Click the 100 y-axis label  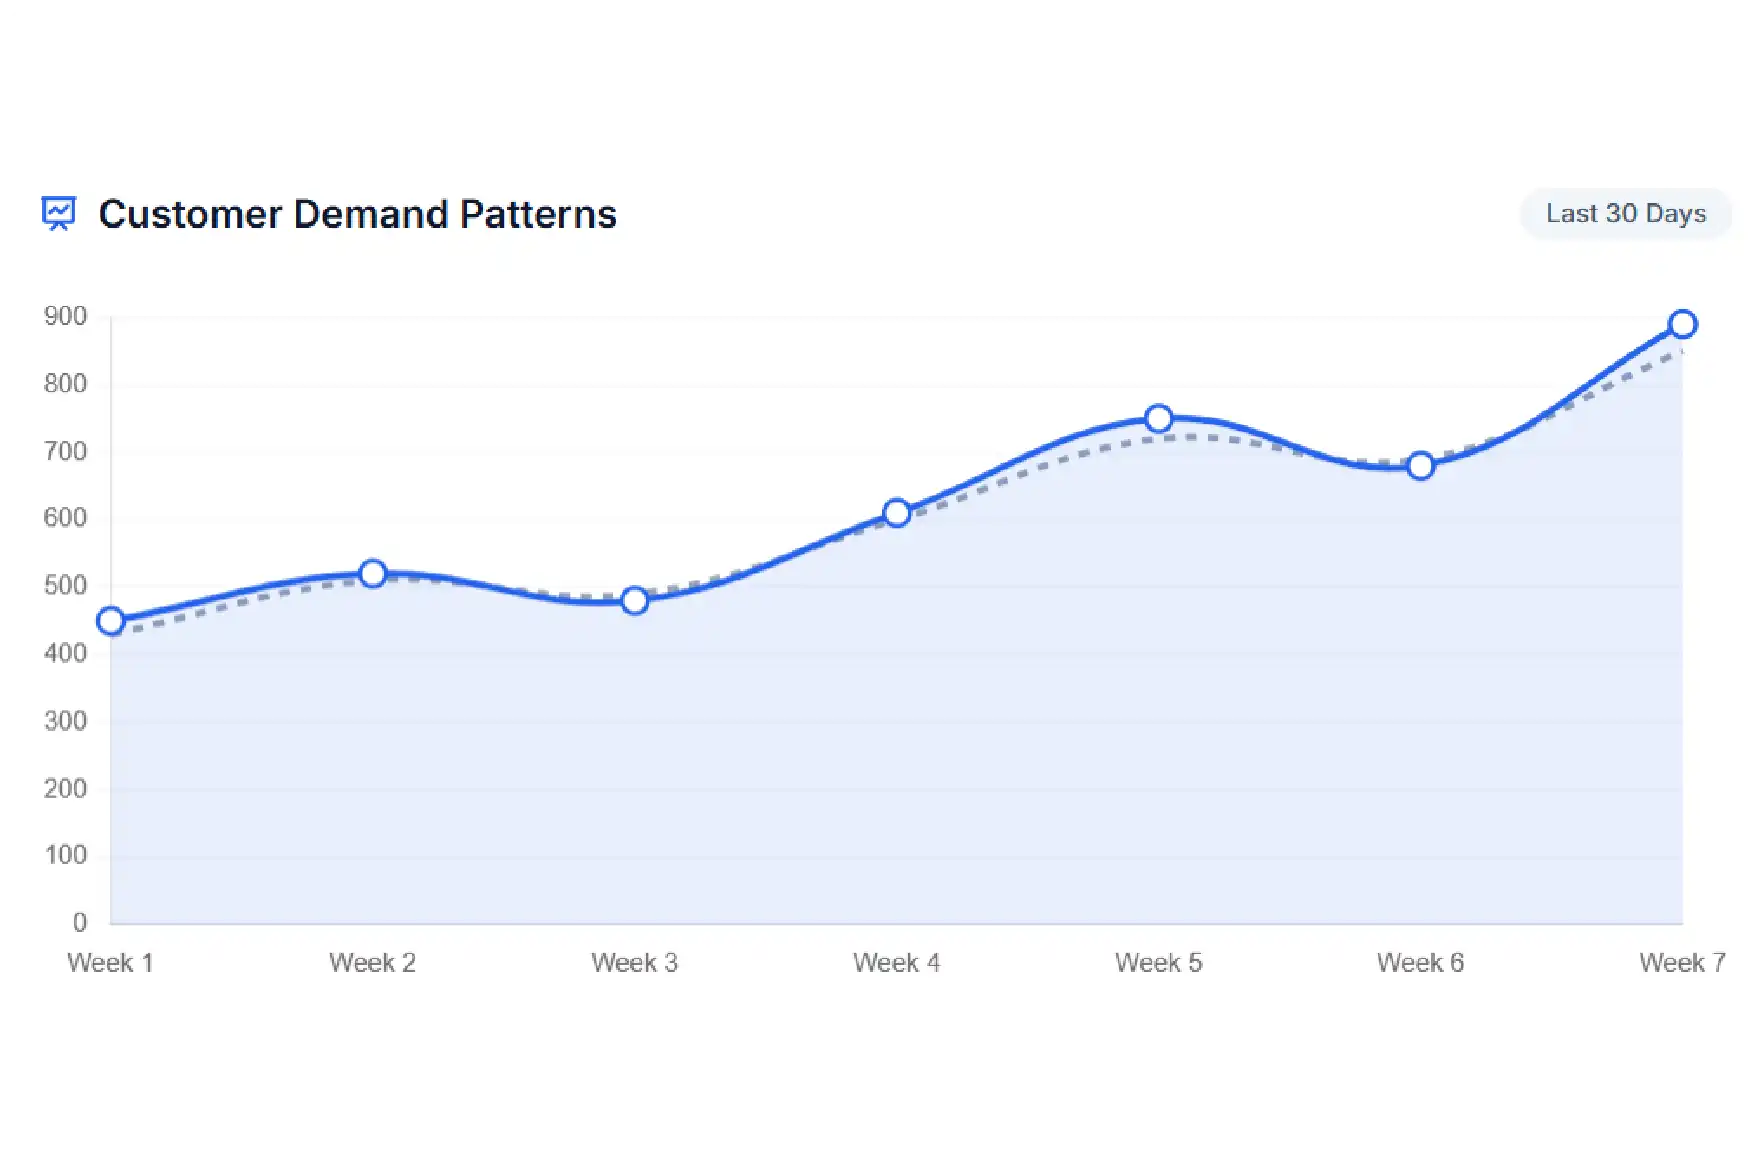(x=65, y=855)
